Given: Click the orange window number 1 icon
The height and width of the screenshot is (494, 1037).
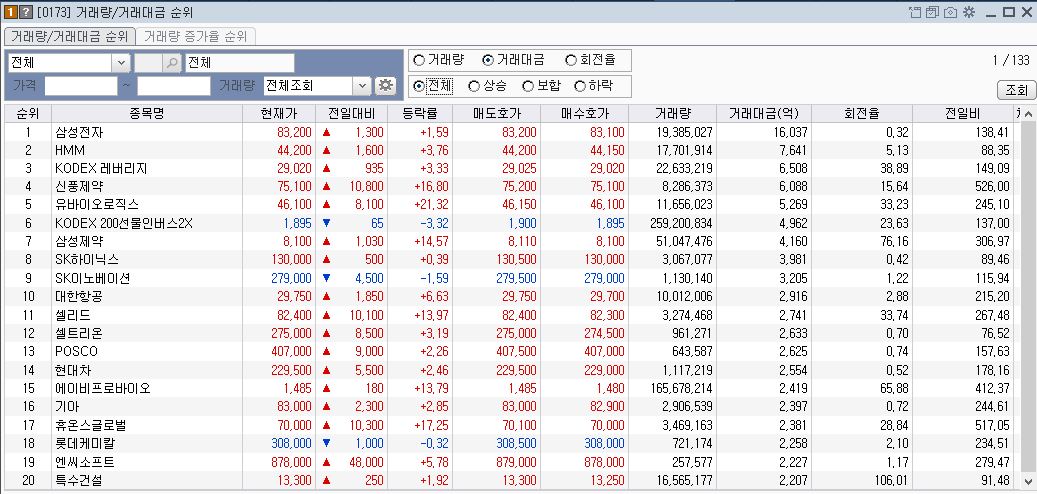Looking at the screenshot, I should (10, 12).
